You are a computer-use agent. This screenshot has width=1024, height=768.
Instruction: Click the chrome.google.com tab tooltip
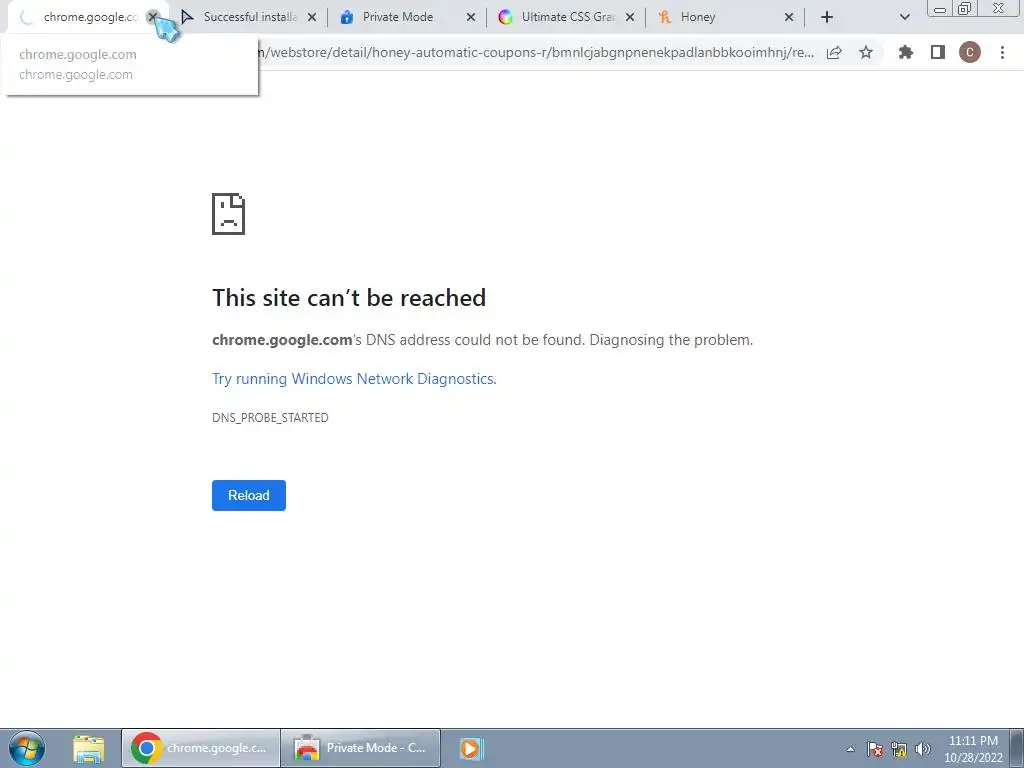132,65
